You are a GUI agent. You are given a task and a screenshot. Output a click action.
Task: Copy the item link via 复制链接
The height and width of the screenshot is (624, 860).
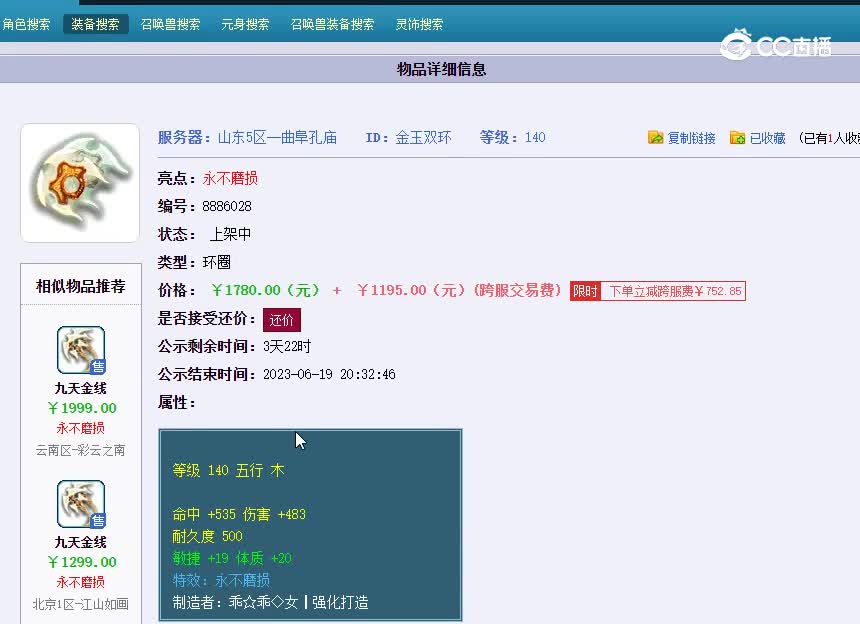click(x=691, y=138)
